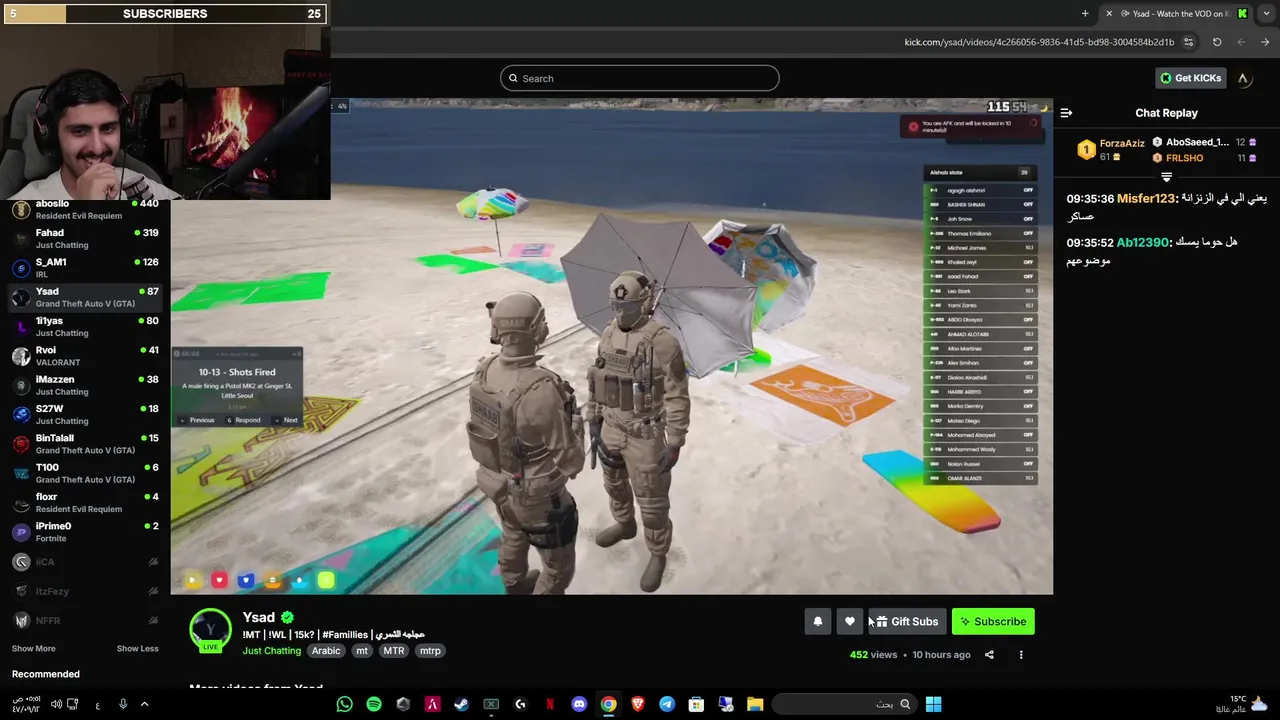
Task: Click the Arabic tag
Action: 326,651
